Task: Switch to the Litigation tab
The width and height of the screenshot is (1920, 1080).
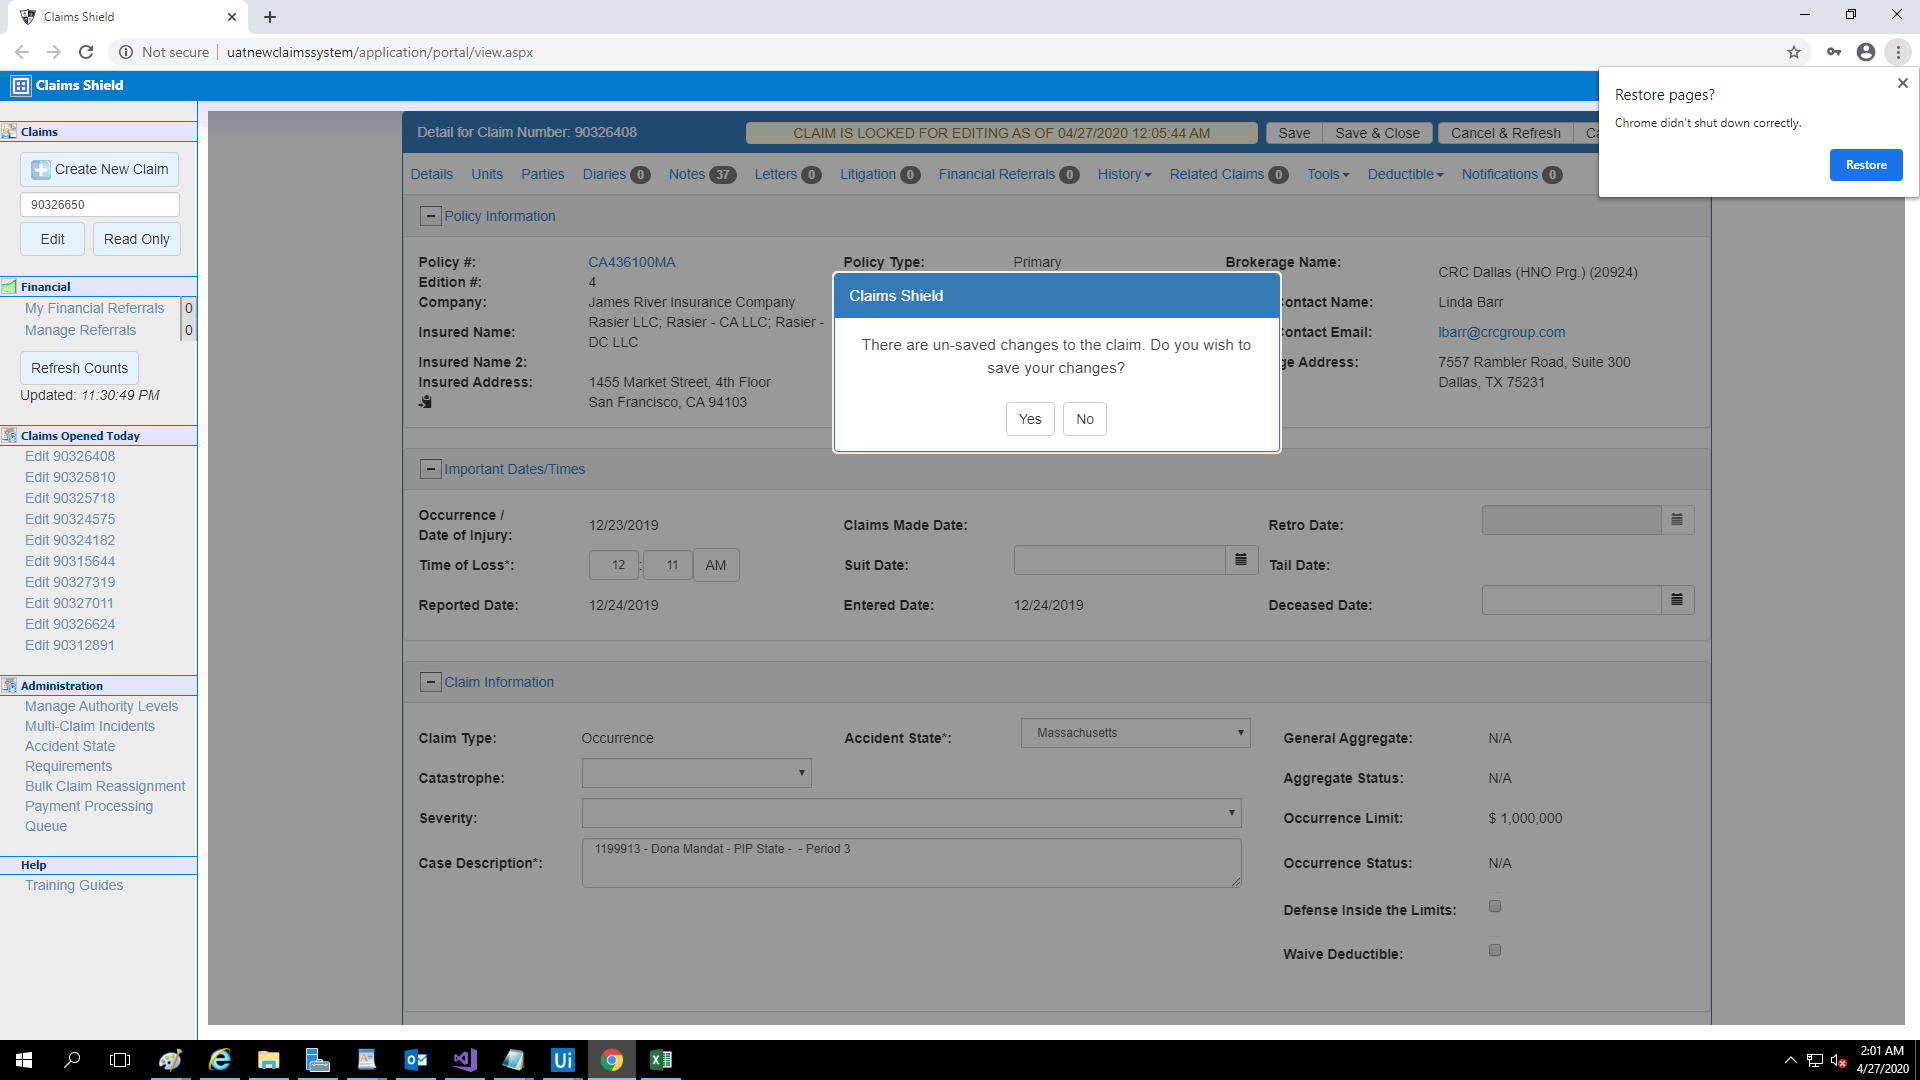Action: 879,174
